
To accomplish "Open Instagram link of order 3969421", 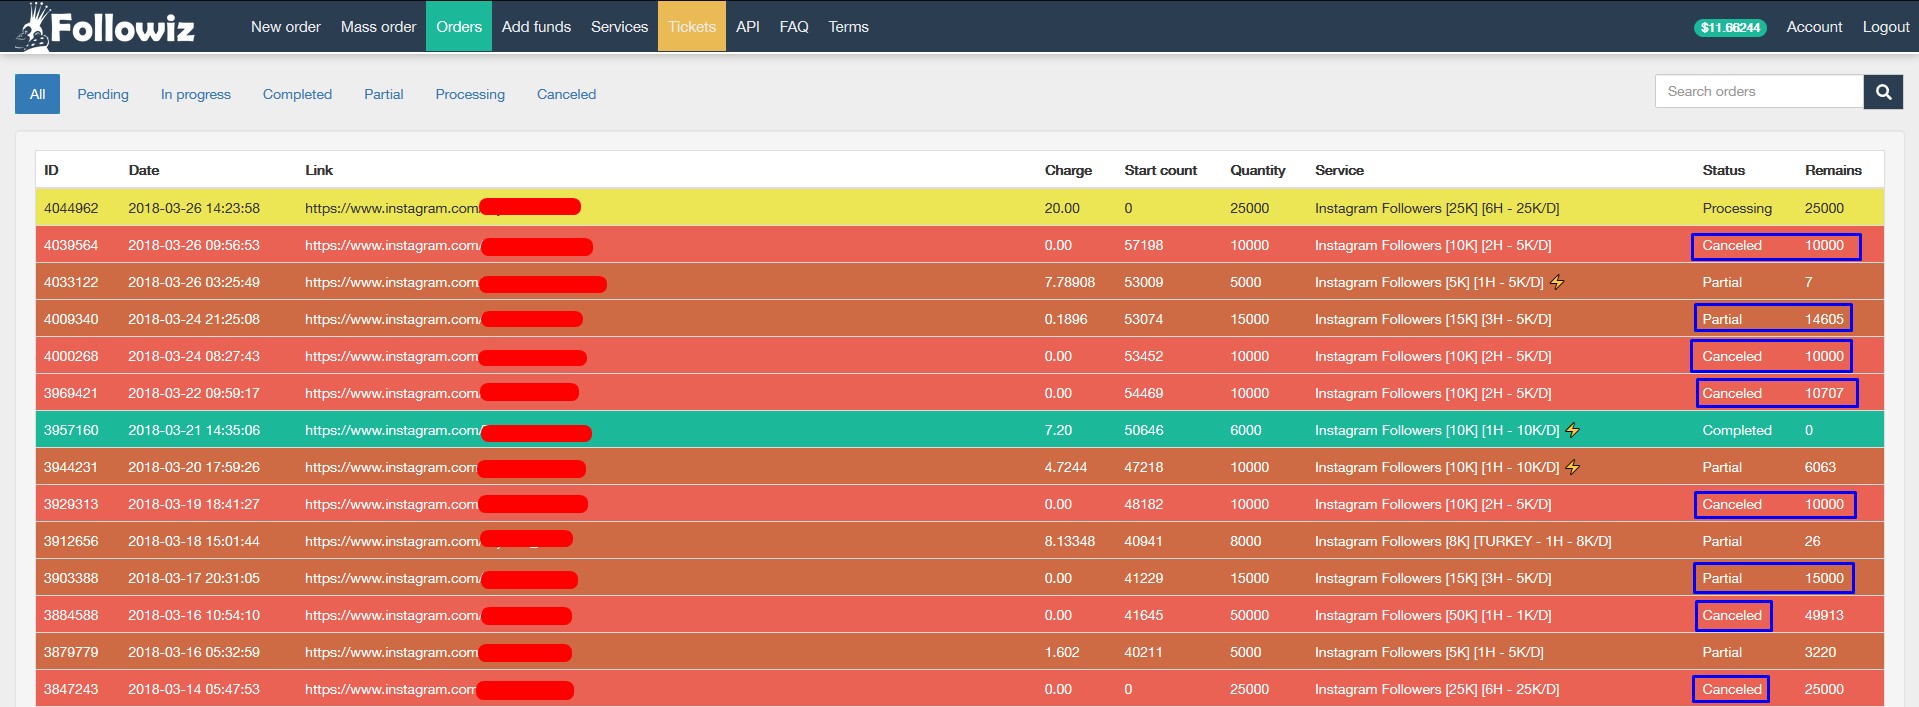I will (x=441, y=393).
